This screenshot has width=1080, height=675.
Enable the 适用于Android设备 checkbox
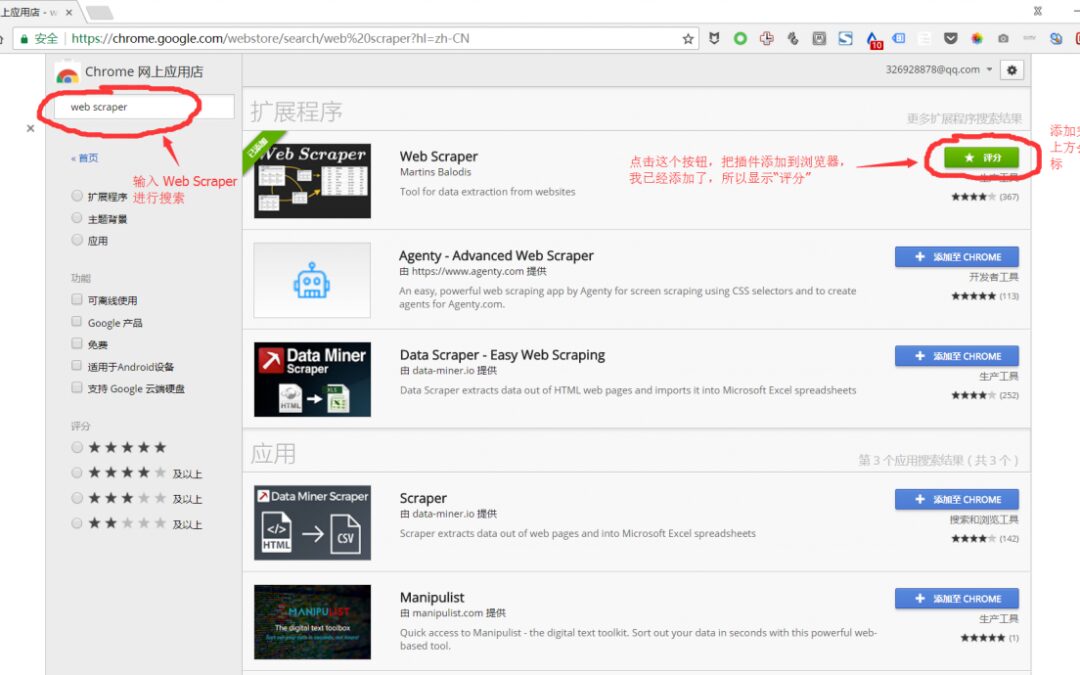[77, 366]
